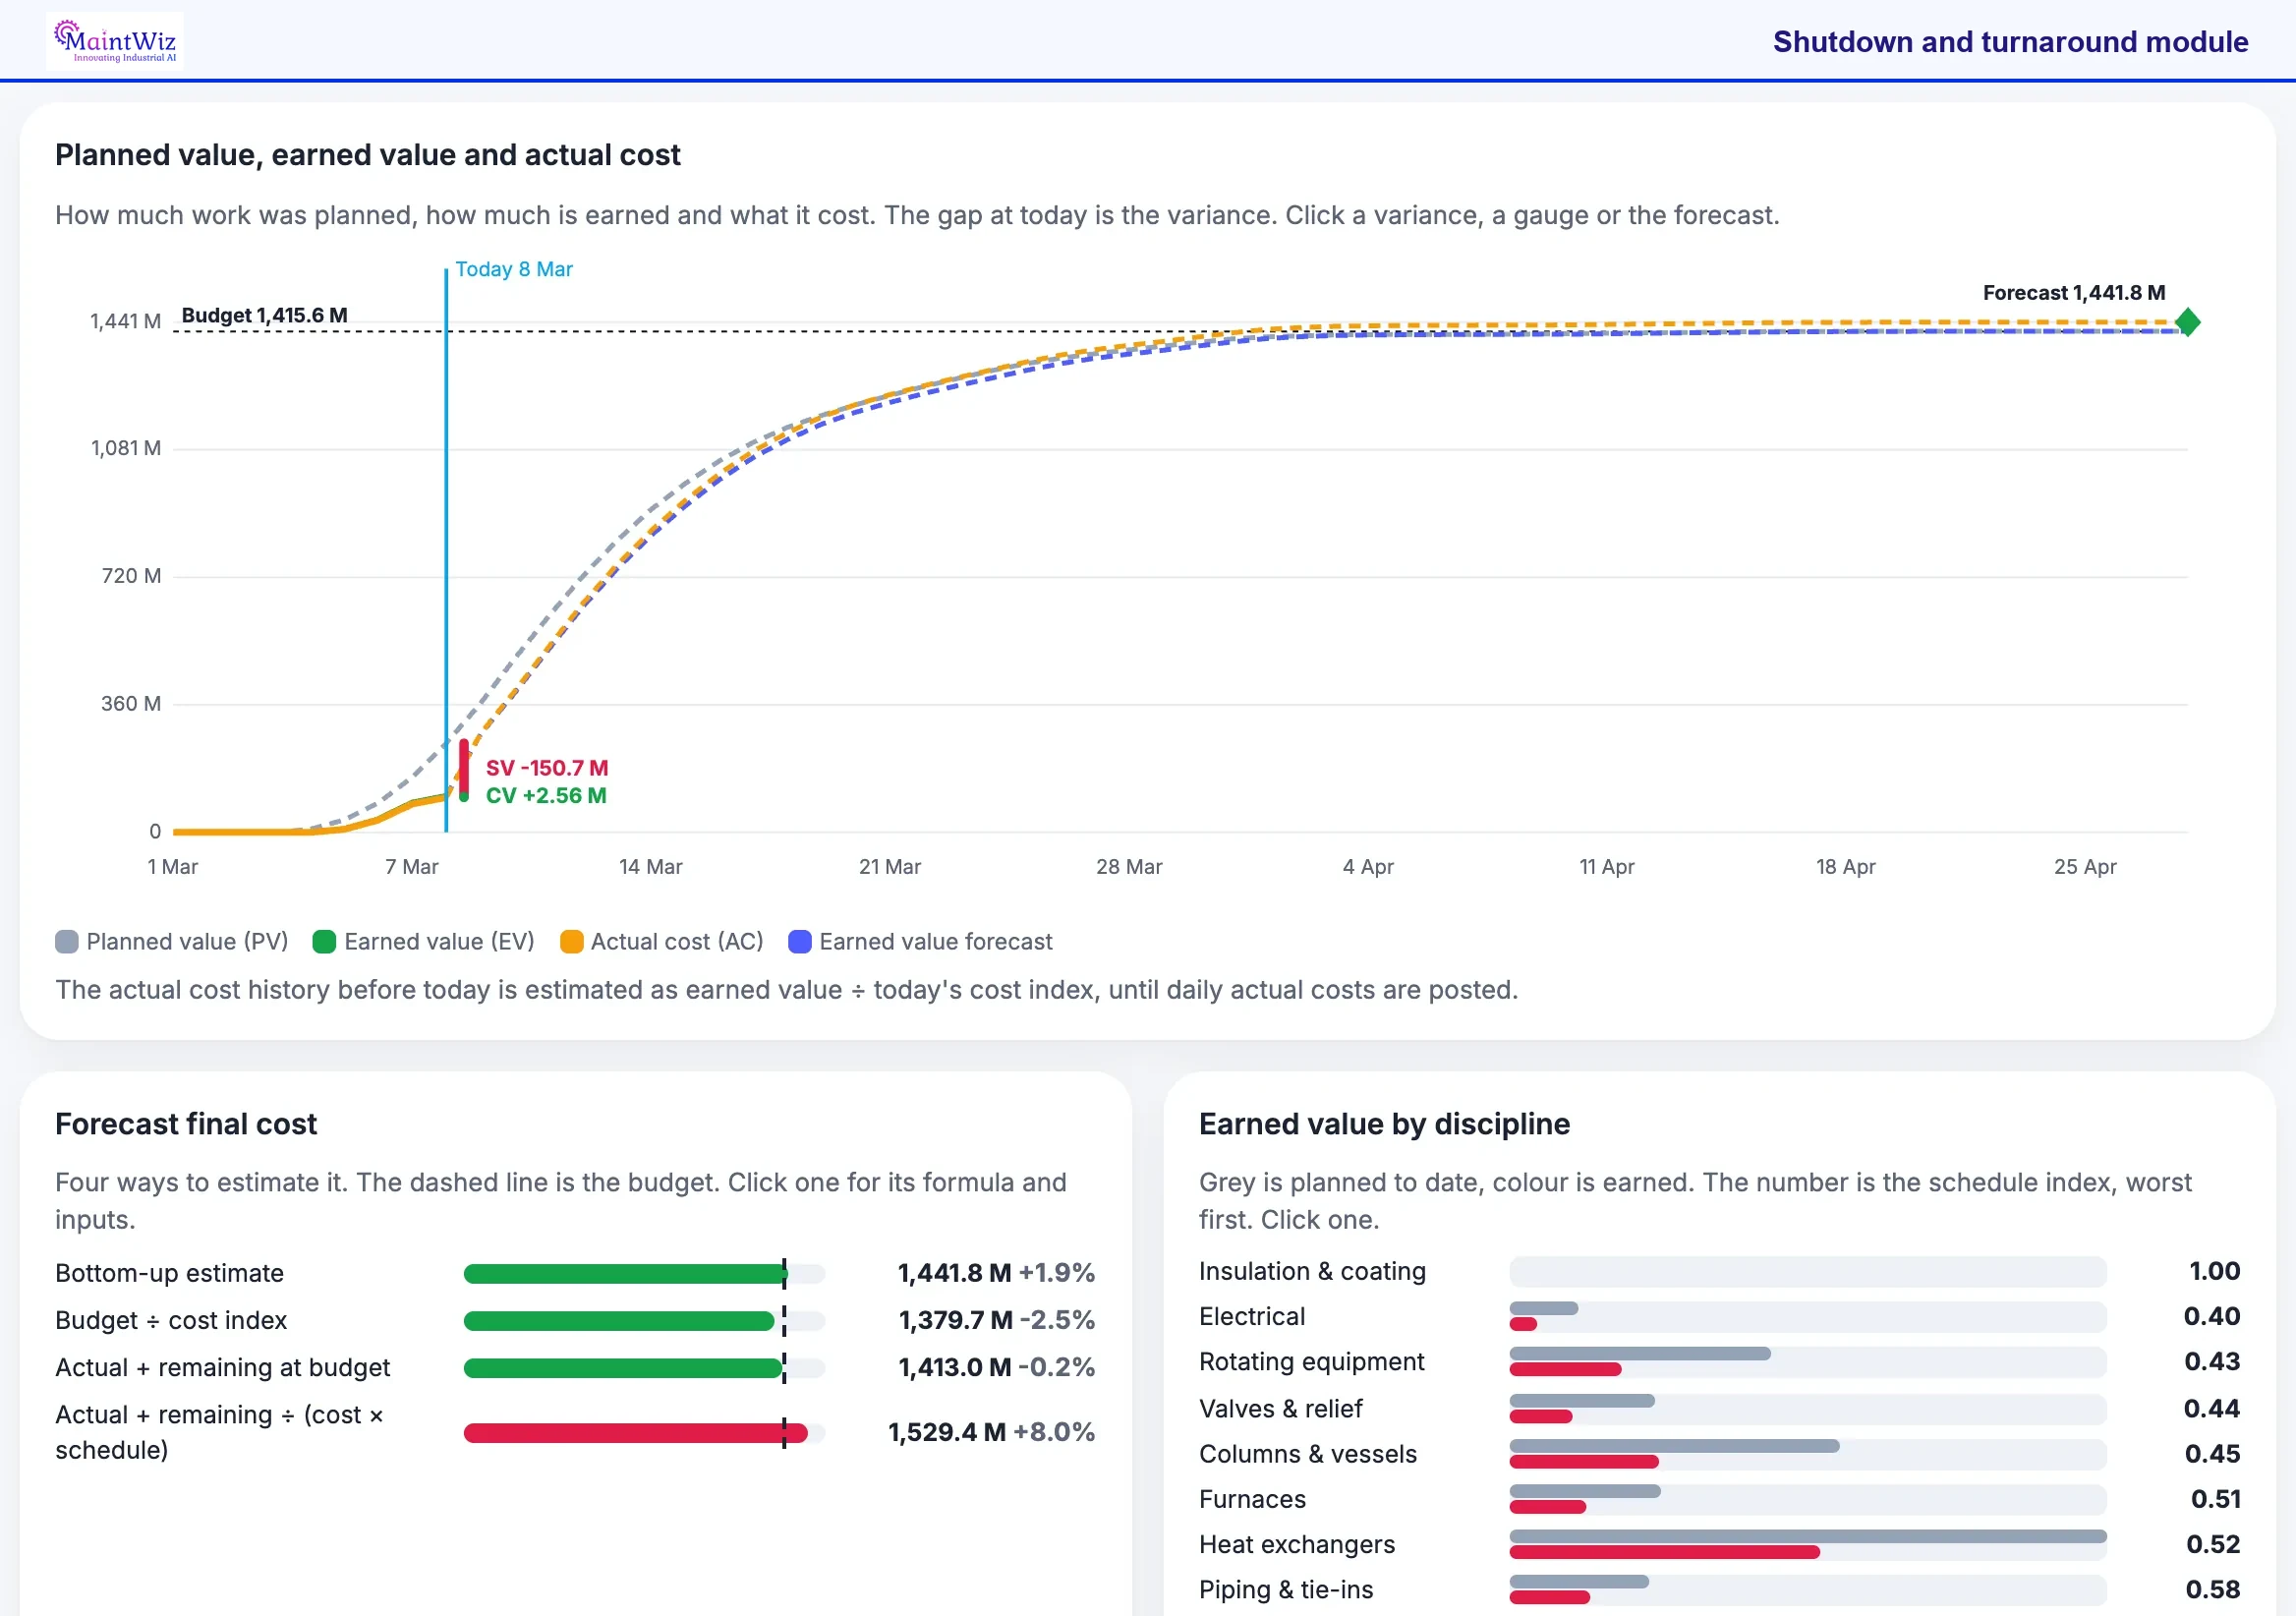Click the Rotating equipment index 0.43
The width and height of the screenshot is (2296, 1616).
click(x=2211, y=1362)
